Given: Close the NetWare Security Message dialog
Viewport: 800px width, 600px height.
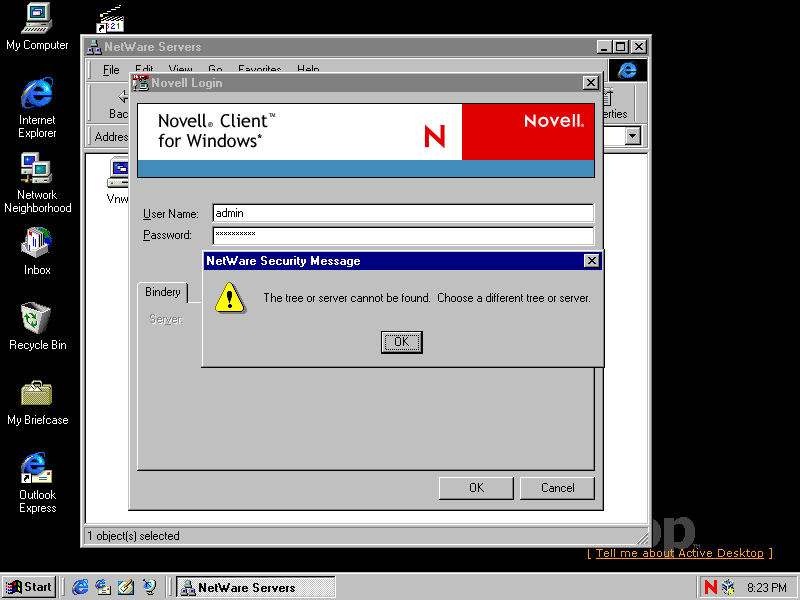Looking at the screenshot, I should point(591,261).
